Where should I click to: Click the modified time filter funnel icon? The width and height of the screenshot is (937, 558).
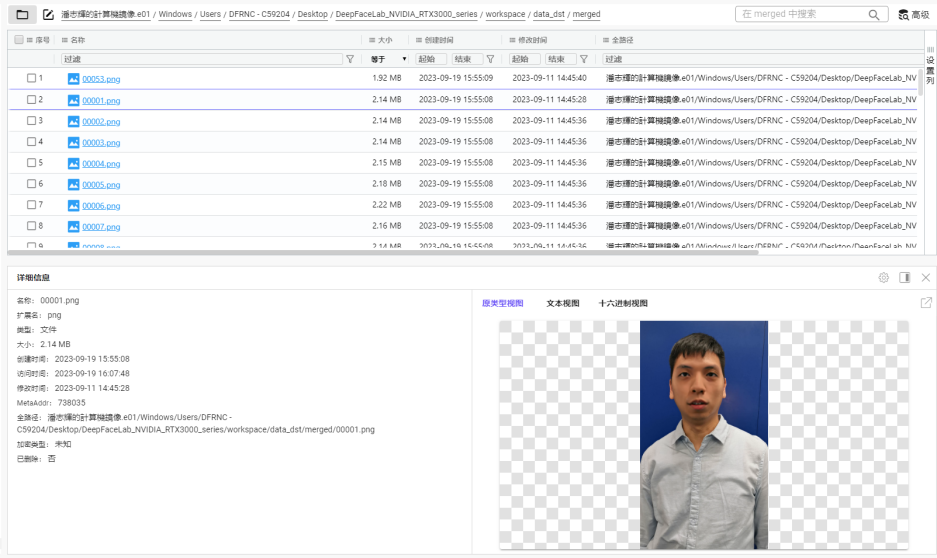click(584, 59)
